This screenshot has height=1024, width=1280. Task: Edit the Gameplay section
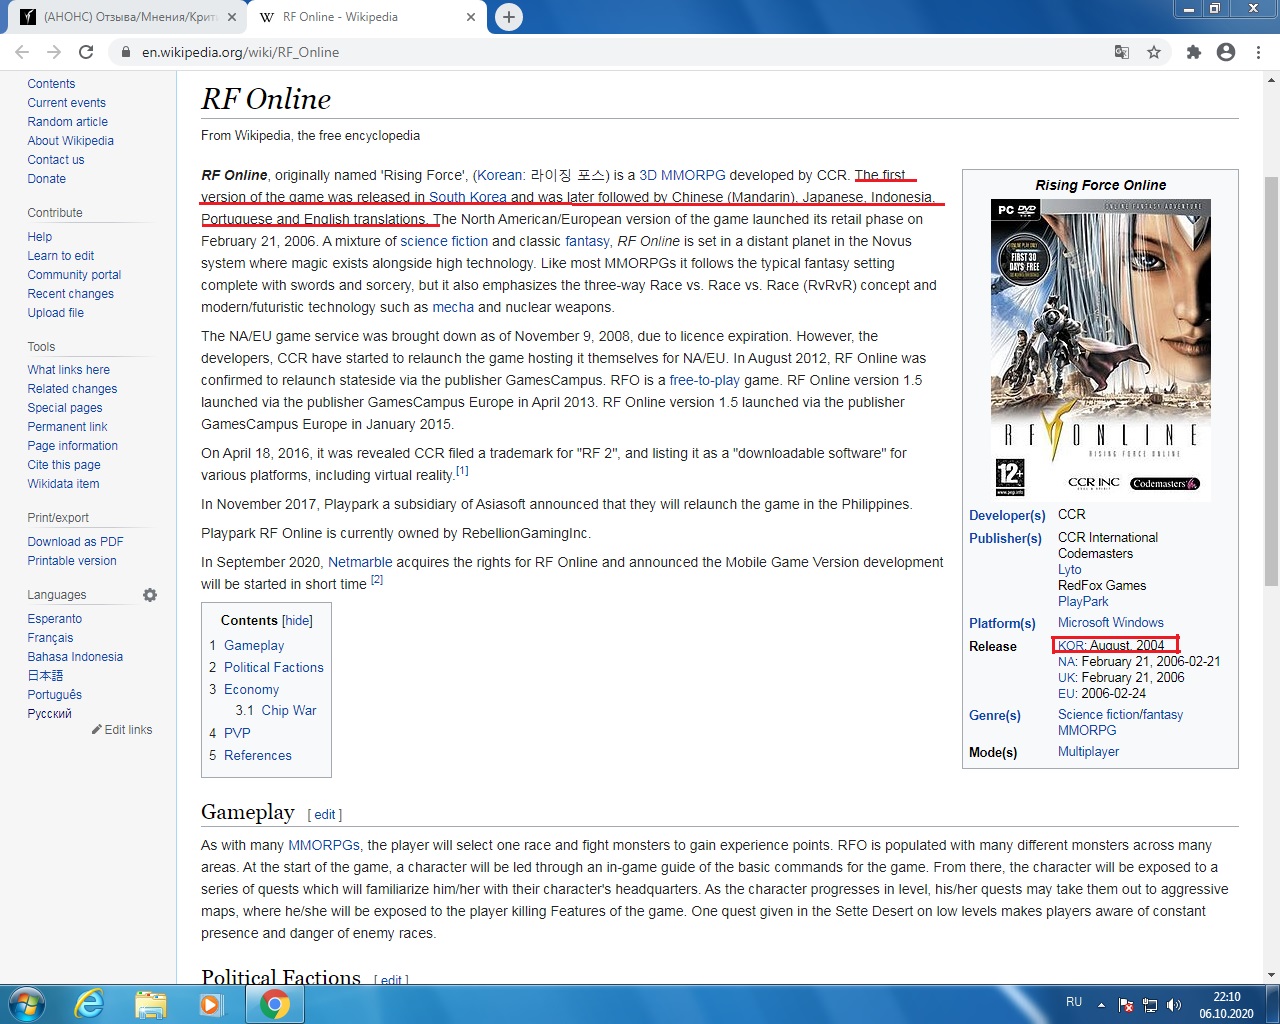point(325,815)
